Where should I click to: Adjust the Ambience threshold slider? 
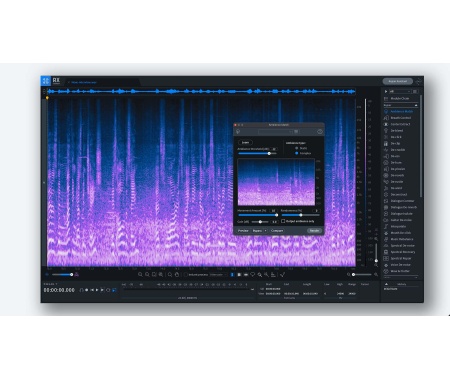pyautogui.click(x=257, y=153)
